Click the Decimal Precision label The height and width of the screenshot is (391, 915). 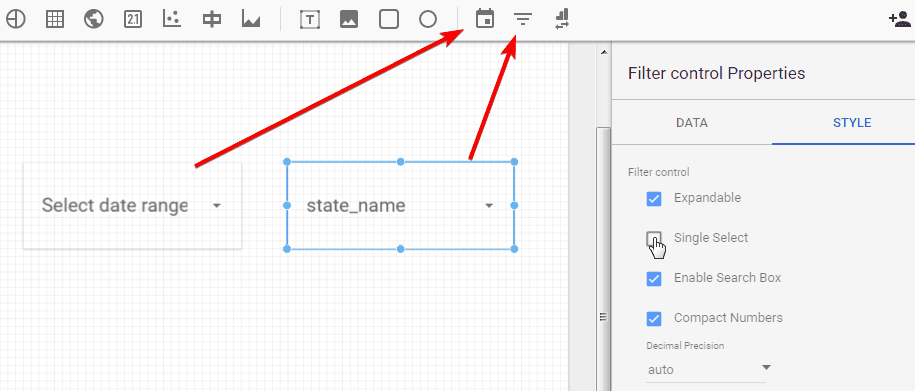point(685,345)
